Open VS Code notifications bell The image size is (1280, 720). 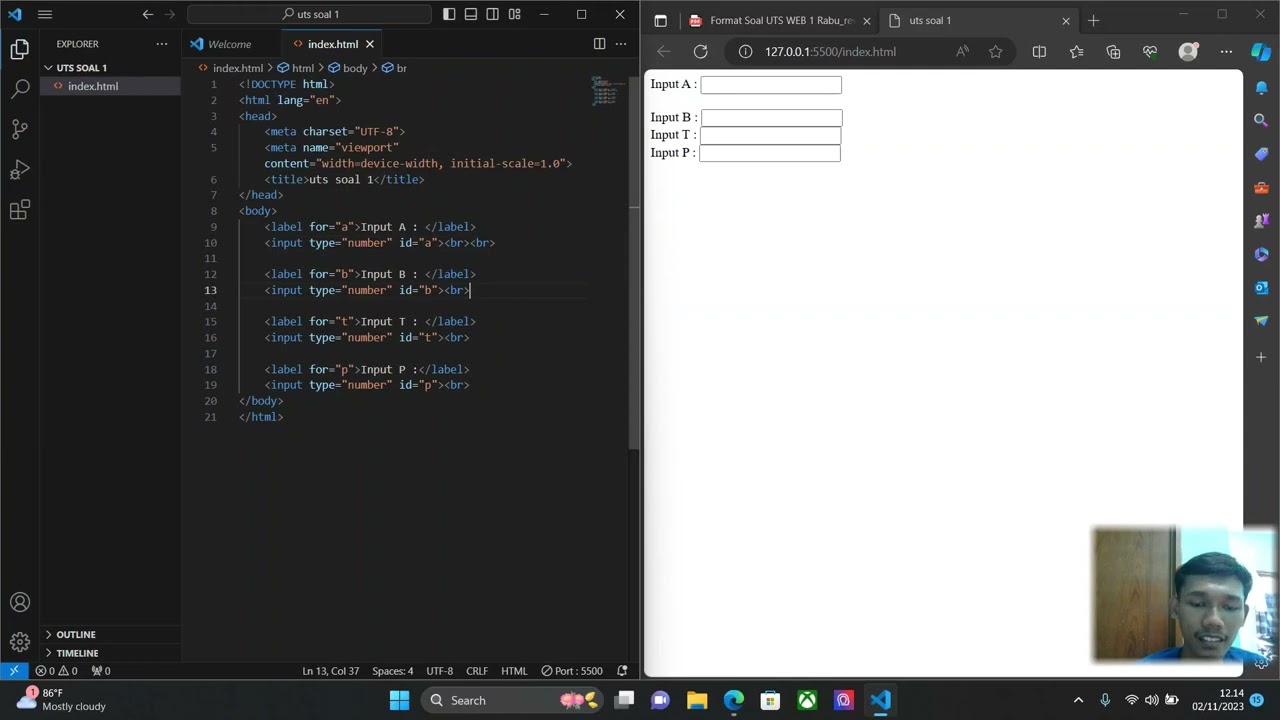pyautogui.click(x=622, y=671)
